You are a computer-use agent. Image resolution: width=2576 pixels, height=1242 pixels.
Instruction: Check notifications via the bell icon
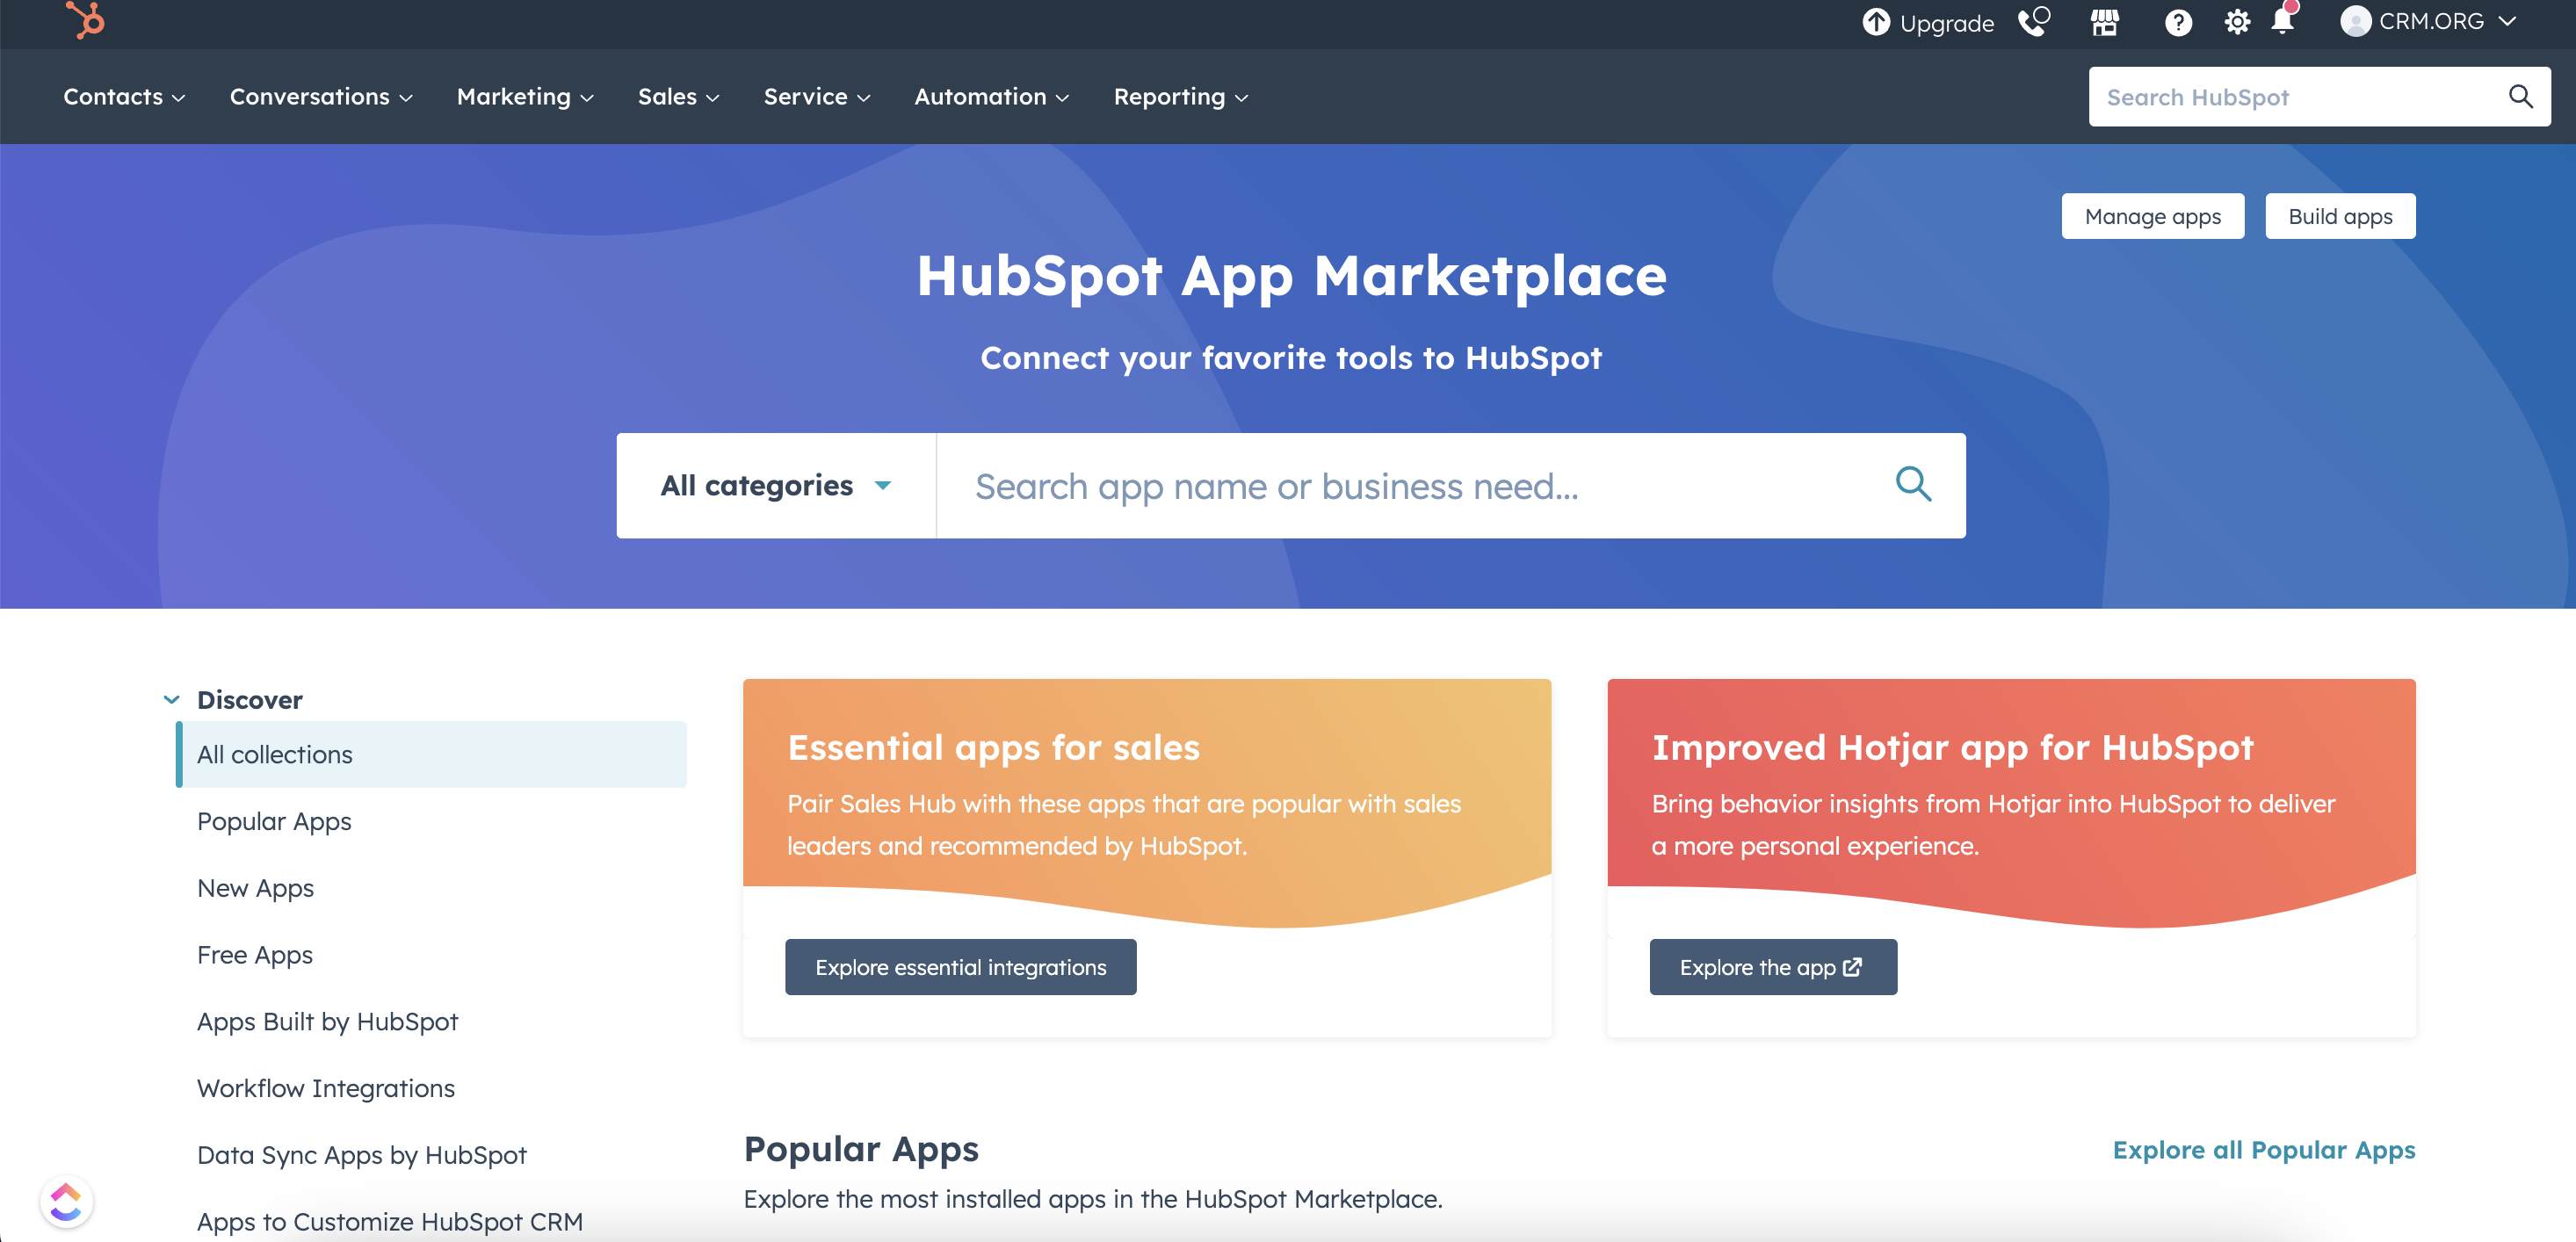coord(2283,22)
